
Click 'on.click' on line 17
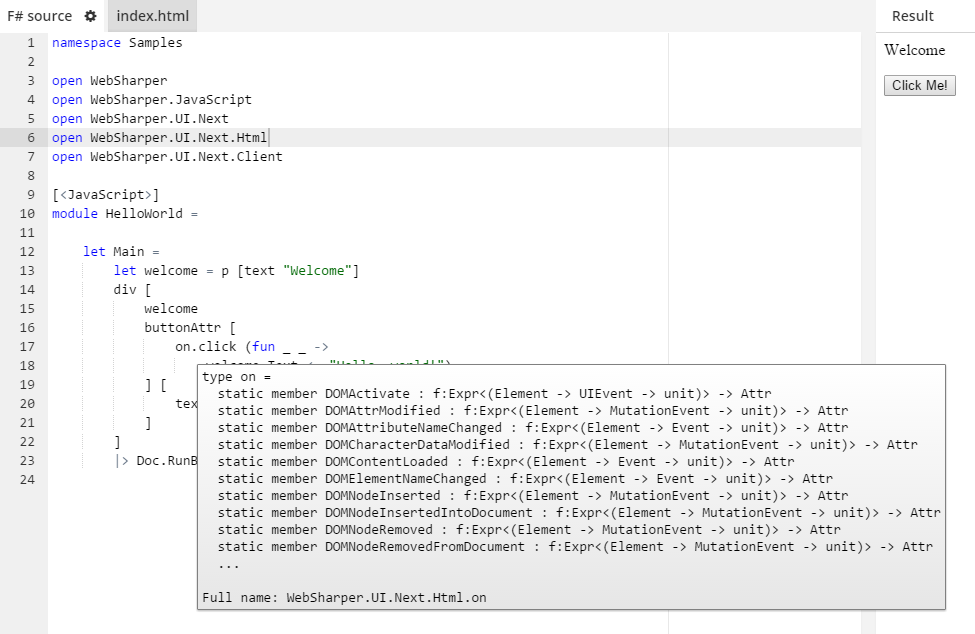[x=206, y=347]
